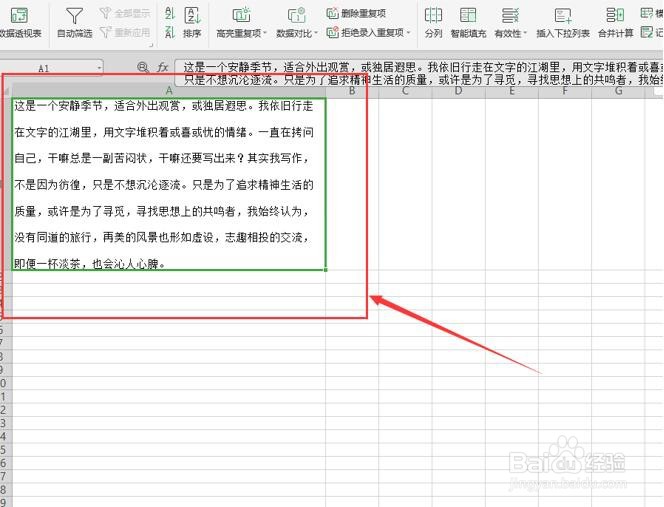Click the 全部显示 show all button
The height and width of the screenshot is (507, 664).
click(x=125, y=13)
